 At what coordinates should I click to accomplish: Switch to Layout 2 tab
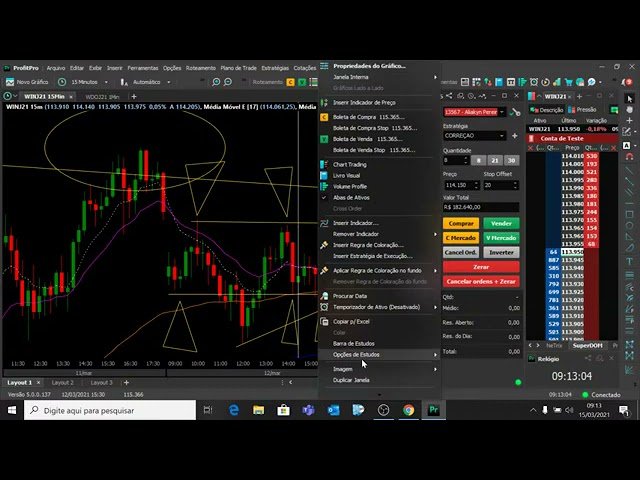coord(62,382)
